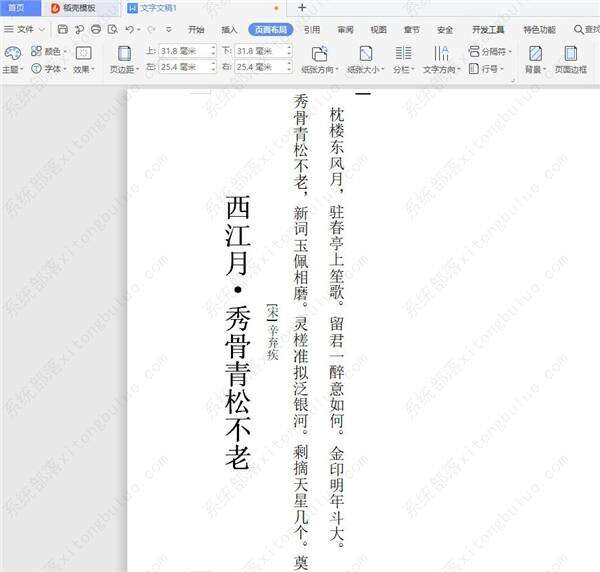Screen dimensions: 600x572
Task: Open the customize quick access dropdown
Action: pos(169,29)
